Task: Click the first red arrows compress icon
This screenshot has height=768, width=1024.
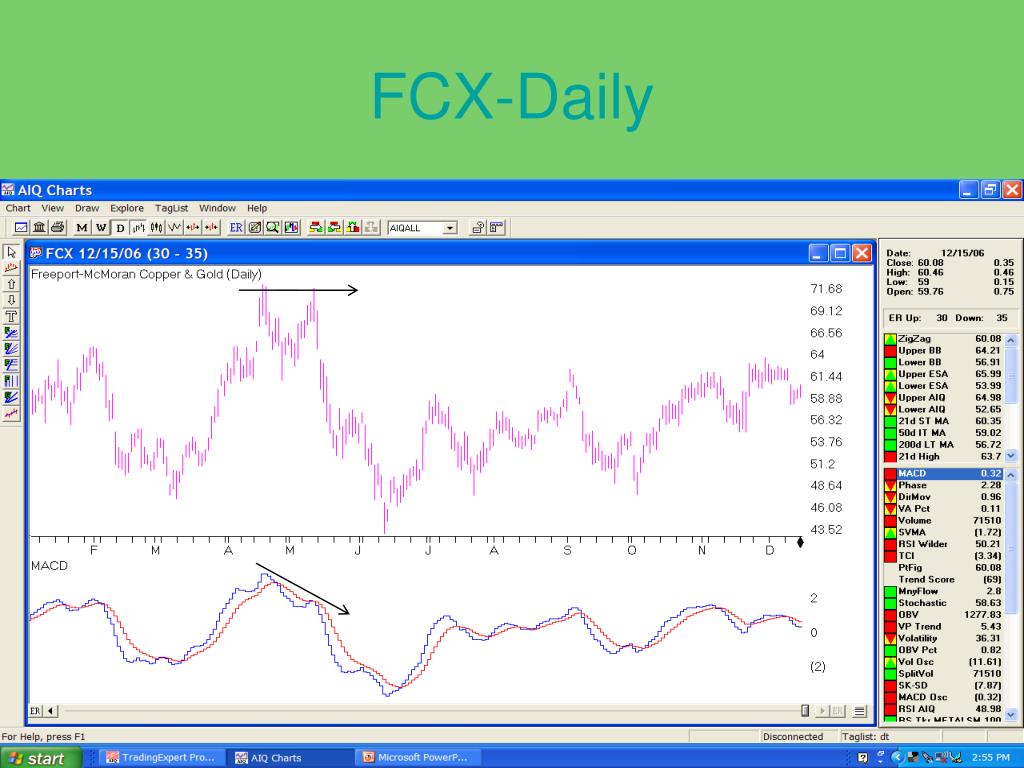Action: pyautogui.click(x=193, y=227)
